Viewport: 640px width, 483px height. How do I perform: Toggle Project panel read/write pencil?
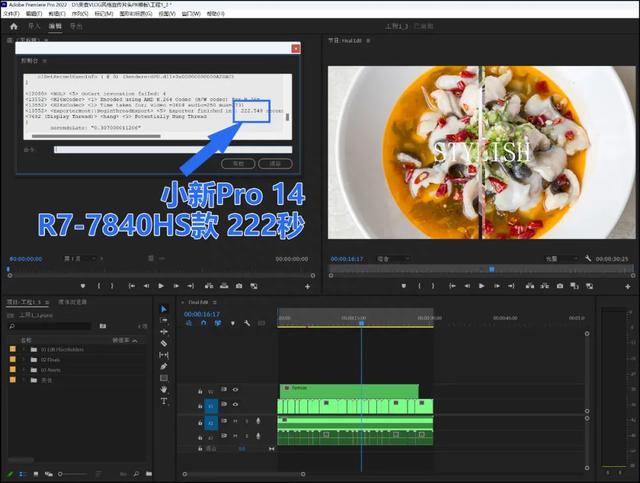click(10, 474)
